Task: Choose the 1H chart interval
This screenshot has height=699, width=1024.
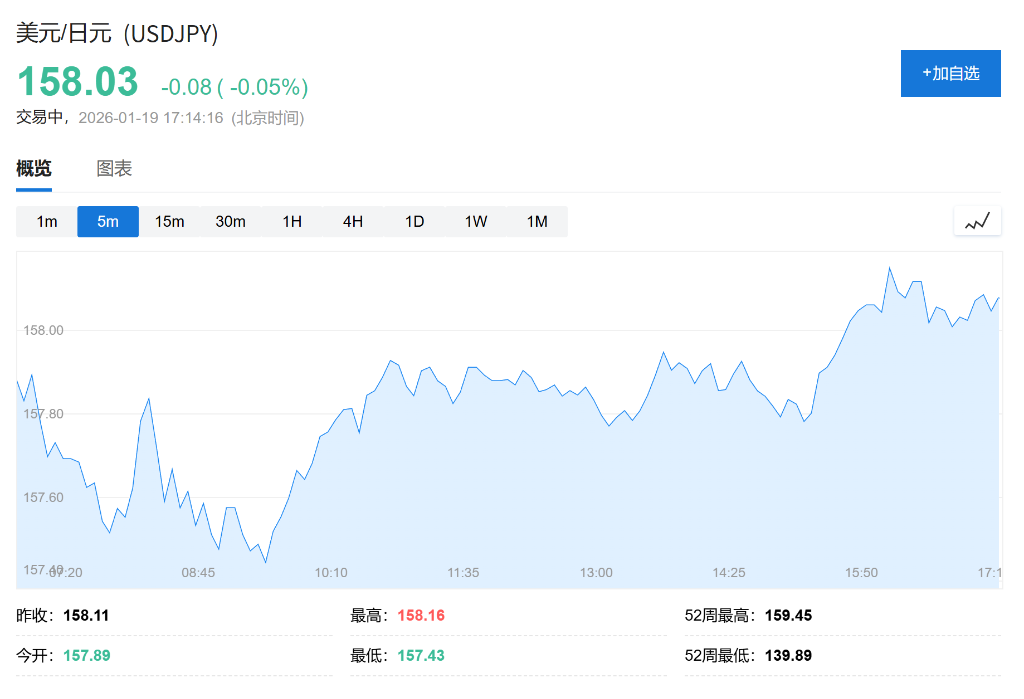Action: 292,221
